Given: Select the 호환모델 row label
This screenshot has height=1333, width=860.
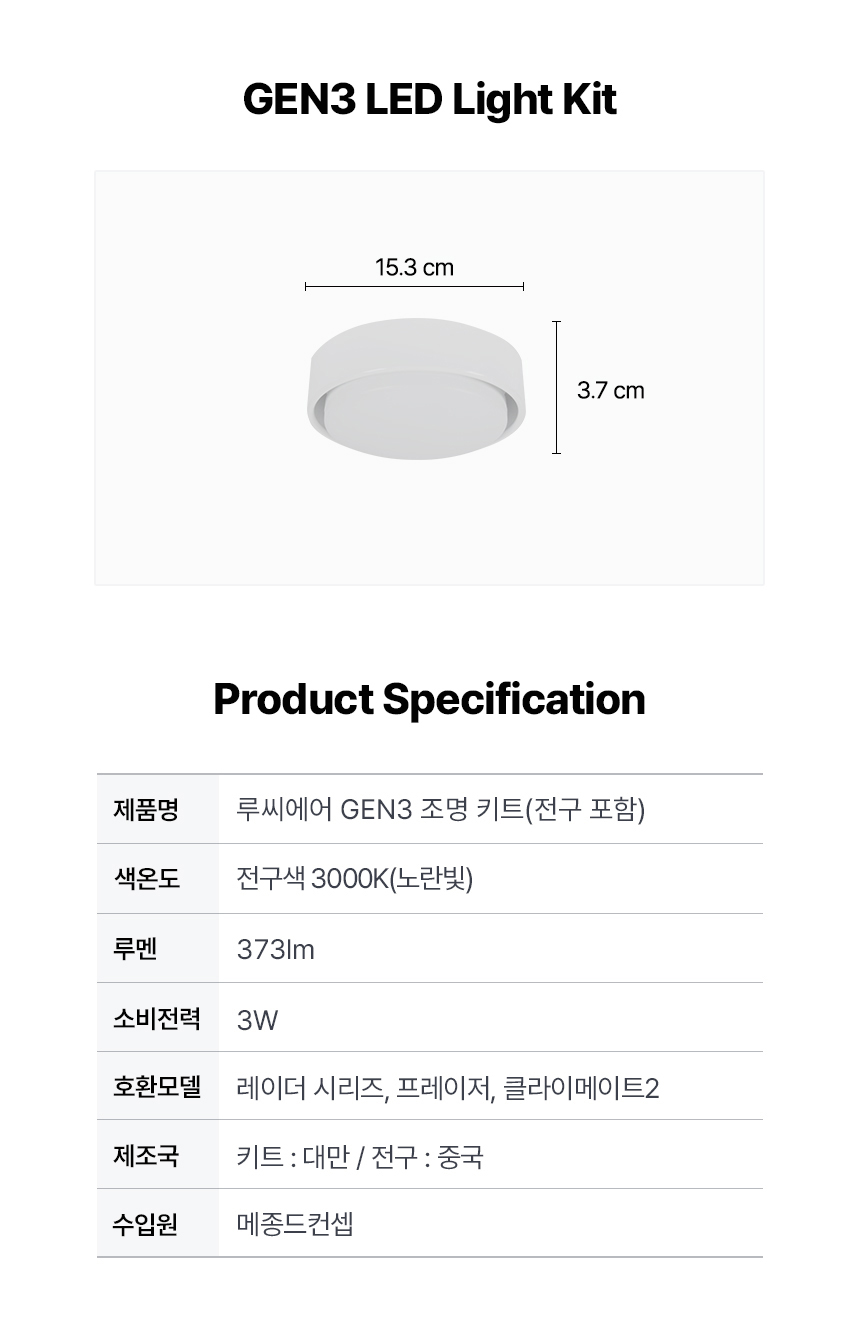Looking at the screenshot, I should [x=157, y=1087].
